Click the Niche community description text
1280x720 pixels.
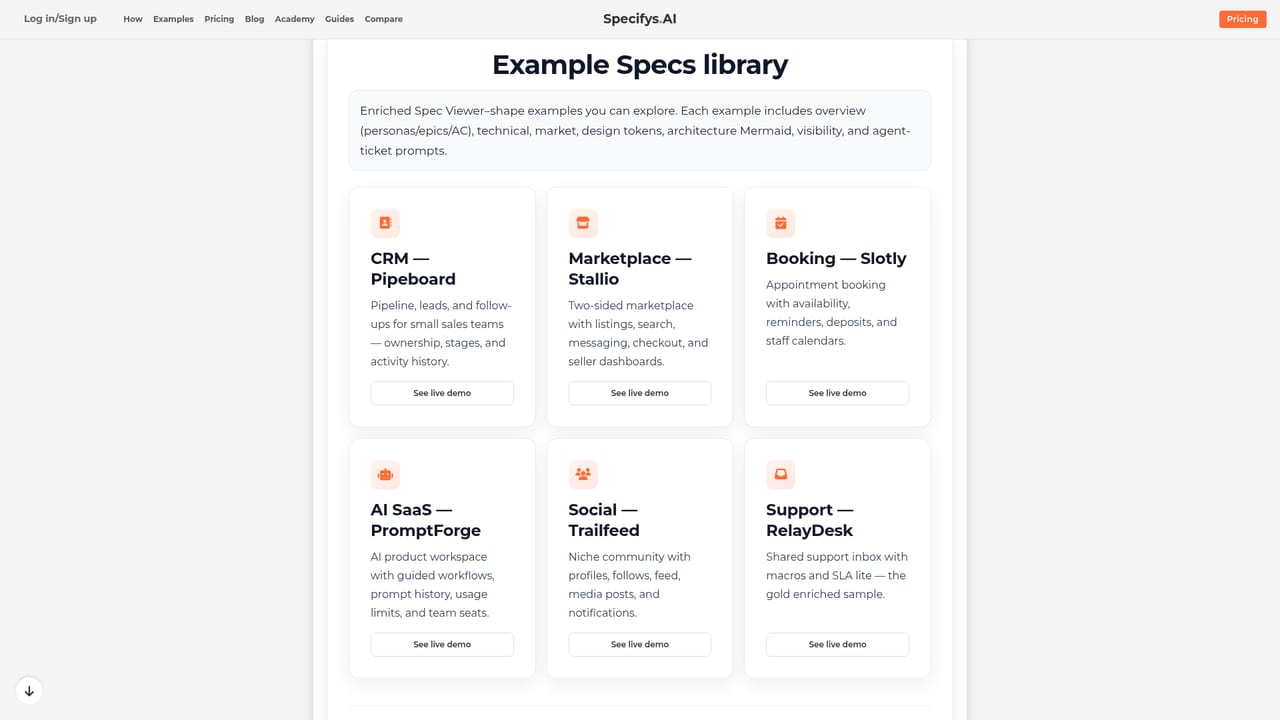tap(630, 584)
